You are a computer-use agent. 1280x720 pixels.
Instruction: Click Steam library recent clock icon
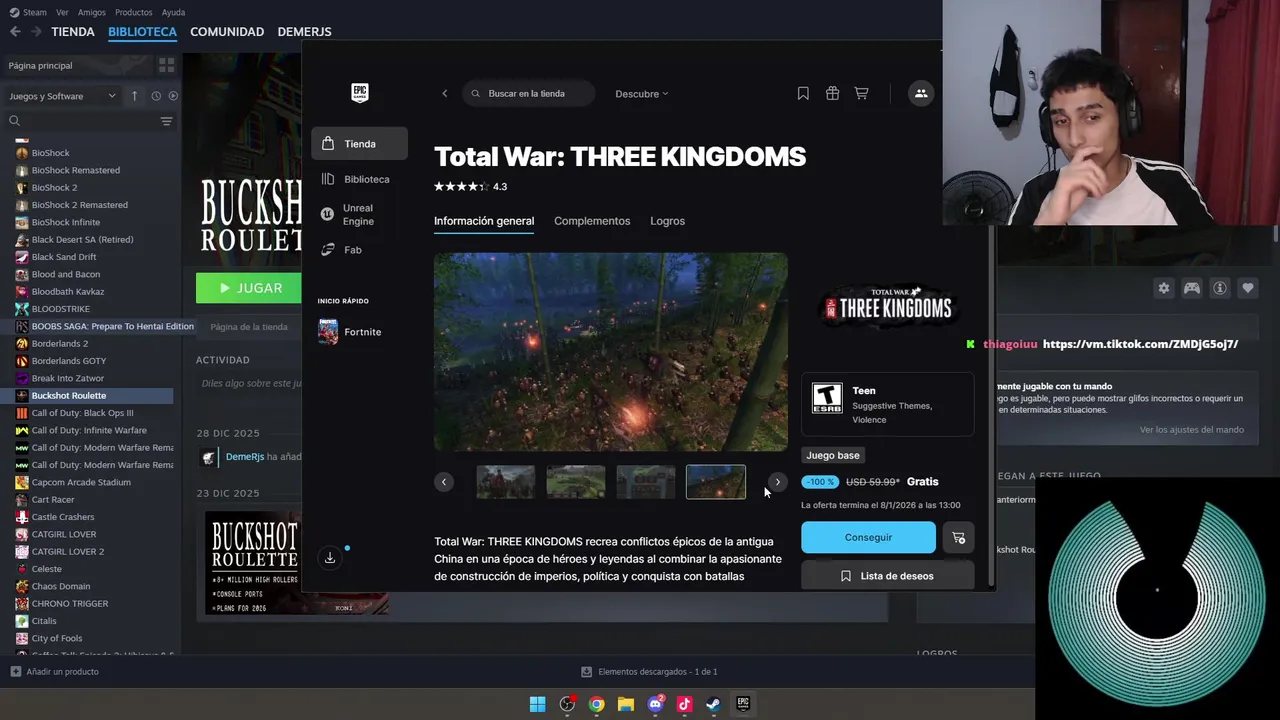click(156, 96)
